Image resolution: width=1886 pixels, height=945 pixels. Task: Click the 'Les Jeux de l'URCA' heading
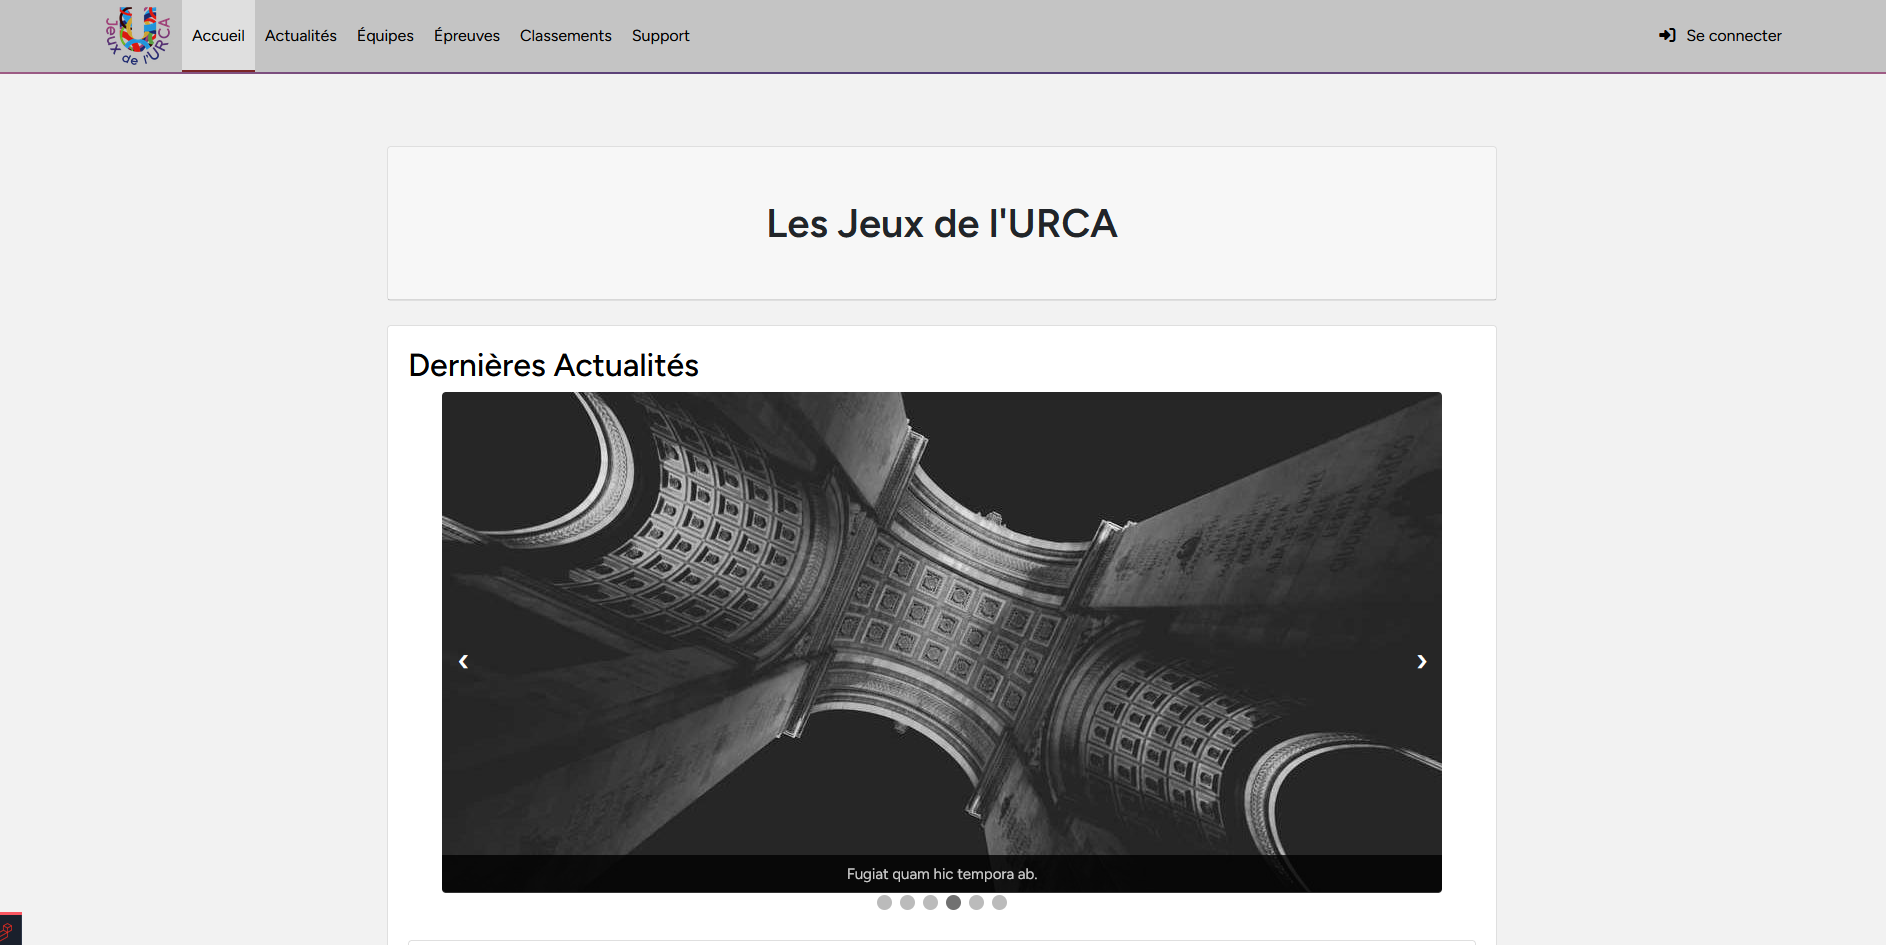pos(942,224)
